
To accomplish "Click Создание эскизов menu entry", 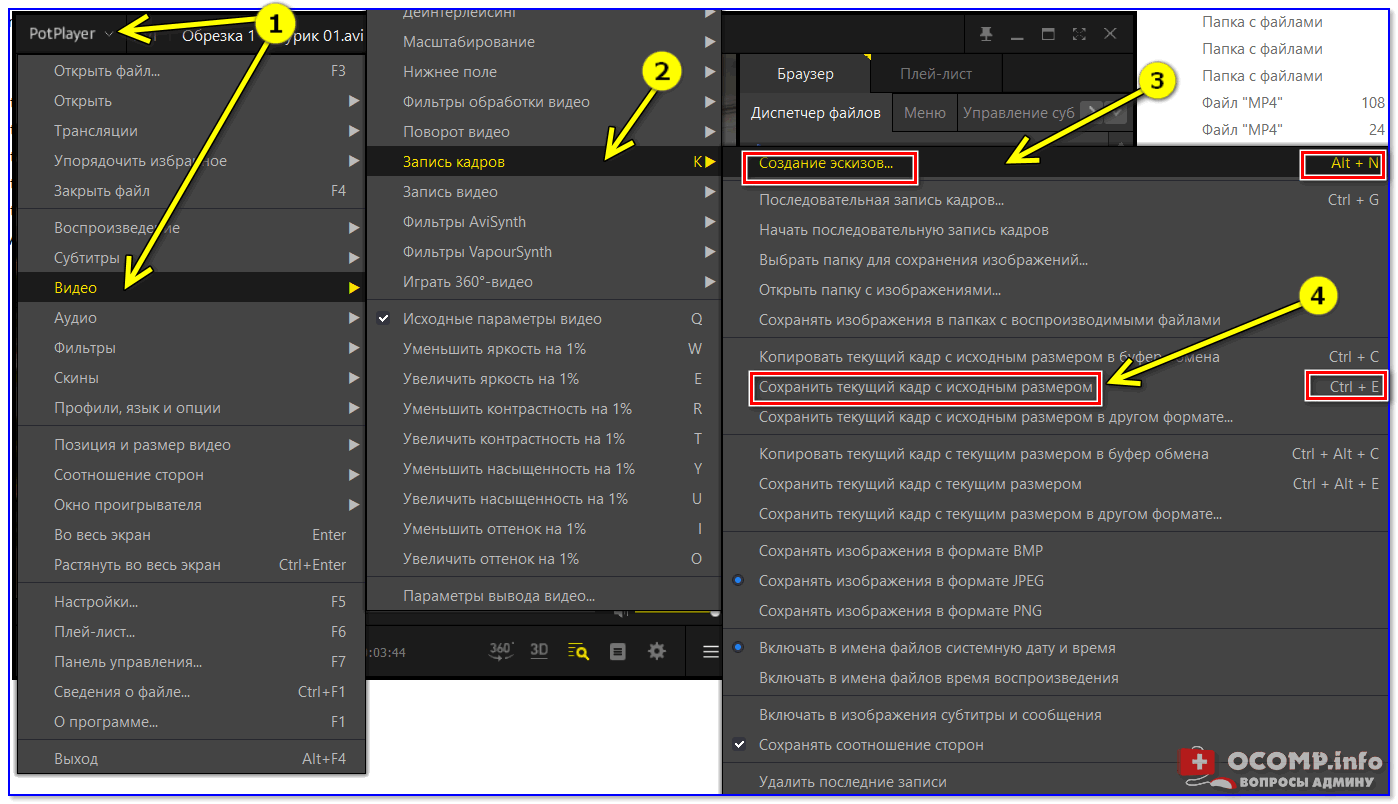I will click(826, 164).
